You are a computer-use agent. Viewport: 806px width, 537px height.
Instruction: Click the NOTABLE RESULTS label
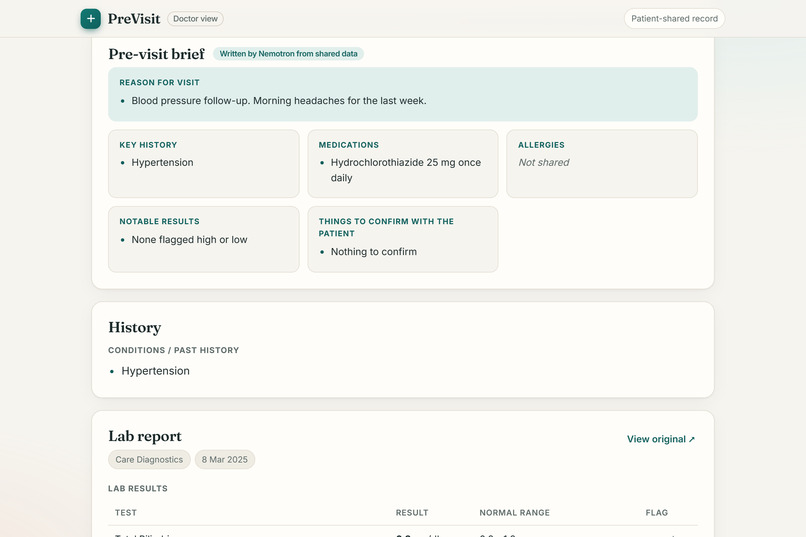coord(159,221)
